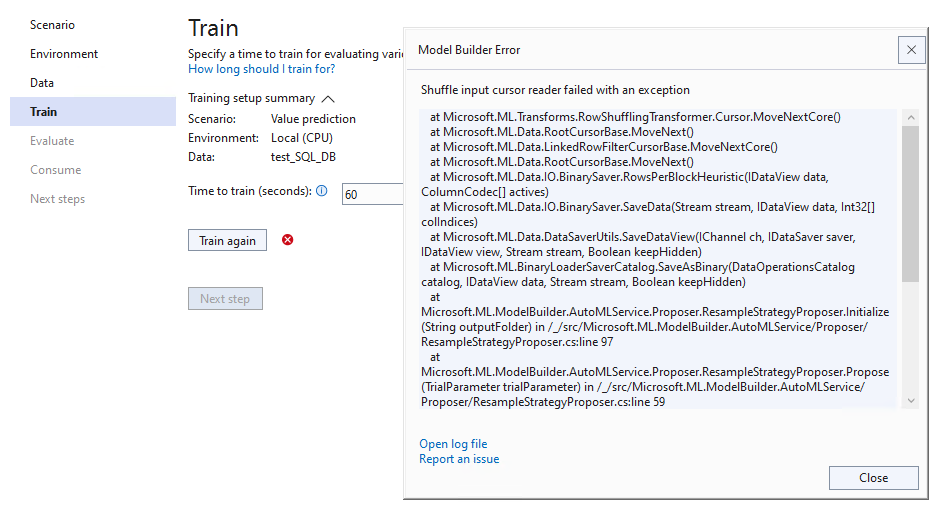The width and height of the screenshot is (938, 507).
Task: Click the error details scrollbar thumb
Action: pos(910,203)
